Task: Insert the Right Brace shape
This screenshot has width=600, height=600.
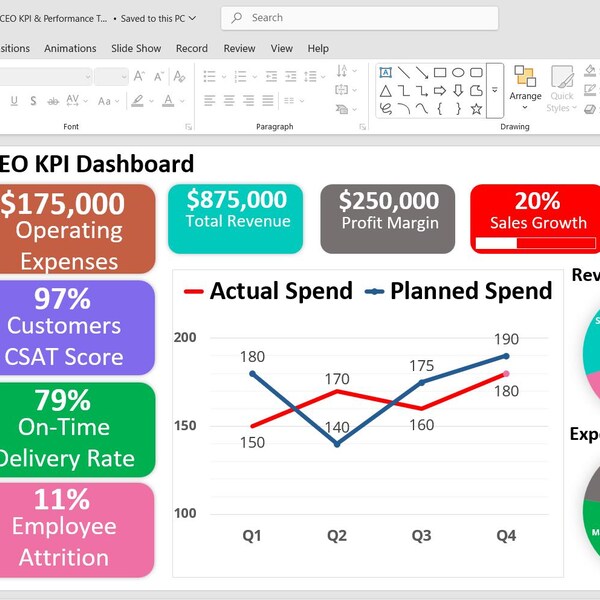Action: tap(458, 109)
